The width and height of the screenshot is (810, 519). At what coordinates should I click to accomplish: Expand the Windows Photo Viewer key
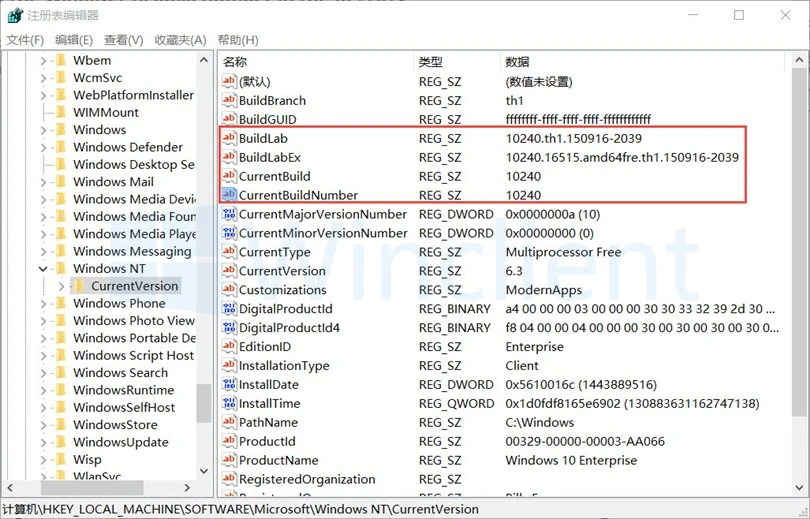pyautogui.click(x=43, y=321)
